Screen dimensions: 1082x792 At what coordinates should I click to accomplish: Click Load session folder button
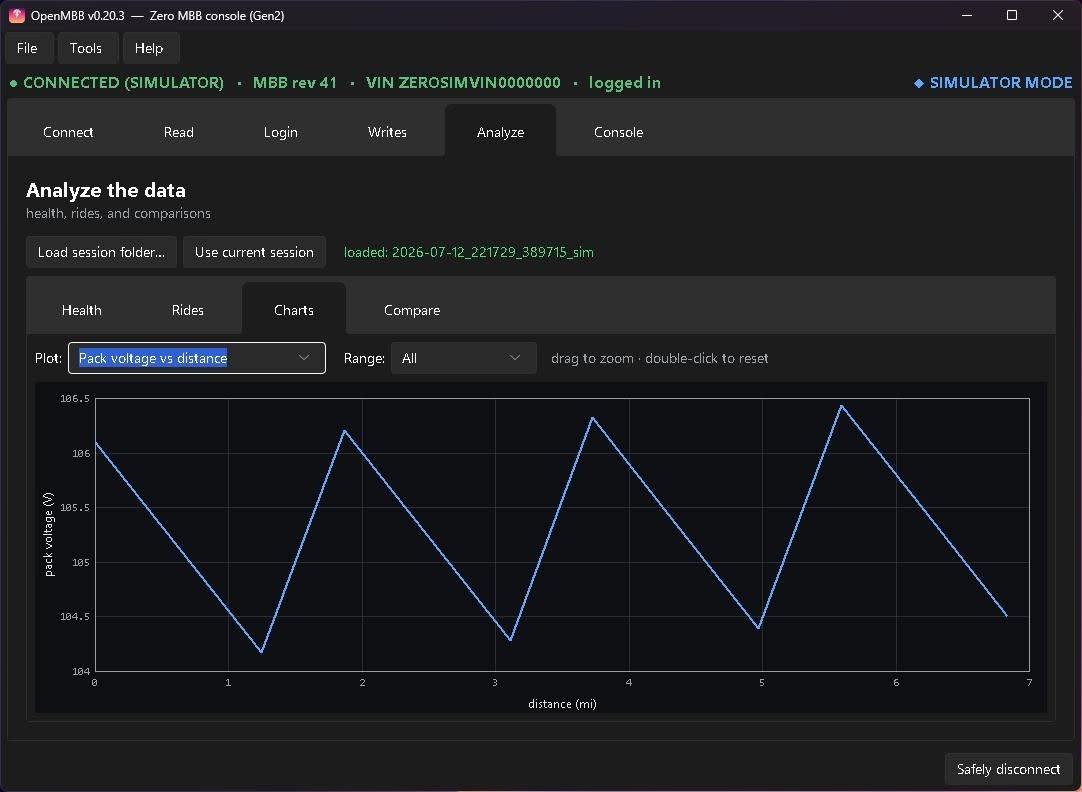[x=101, y=253]
